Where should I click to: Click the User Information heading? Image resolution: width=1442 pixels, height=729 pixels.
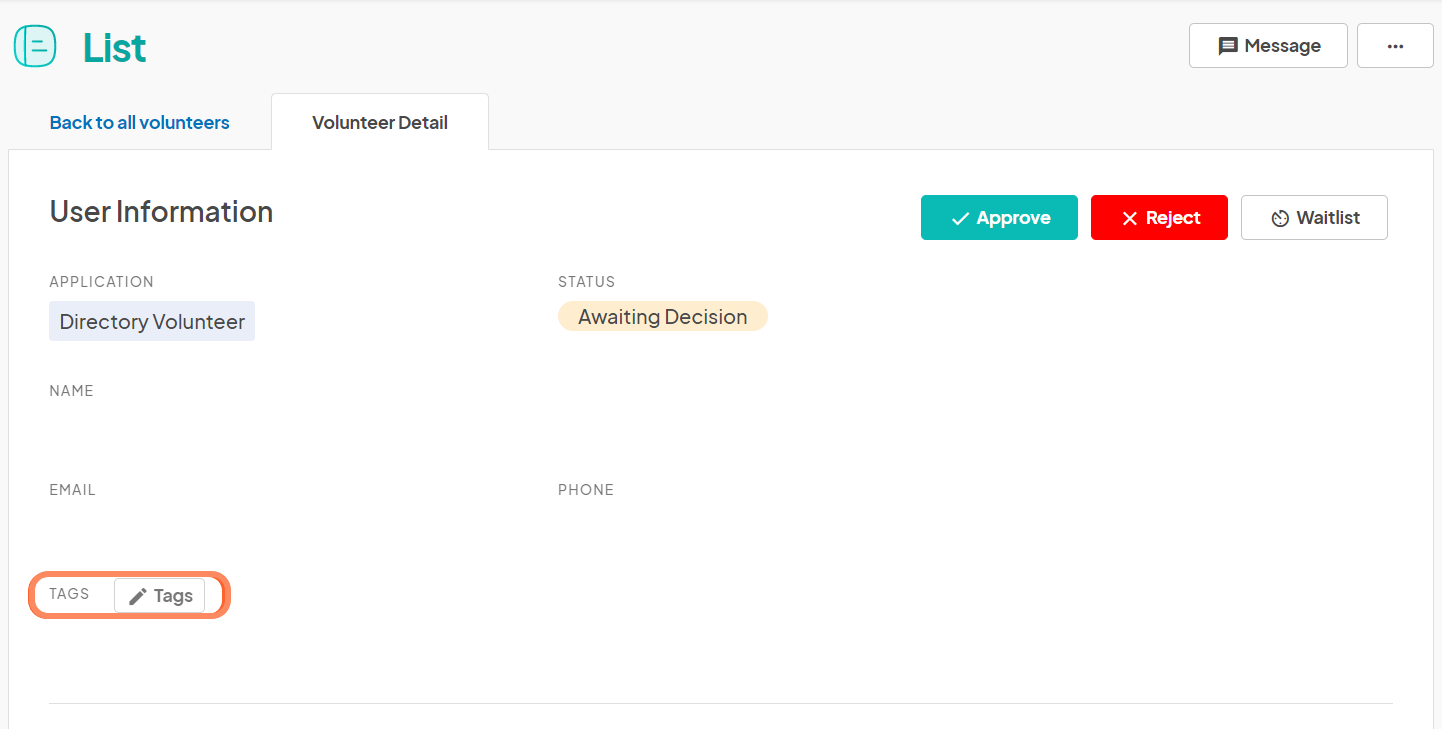(161, 212)
